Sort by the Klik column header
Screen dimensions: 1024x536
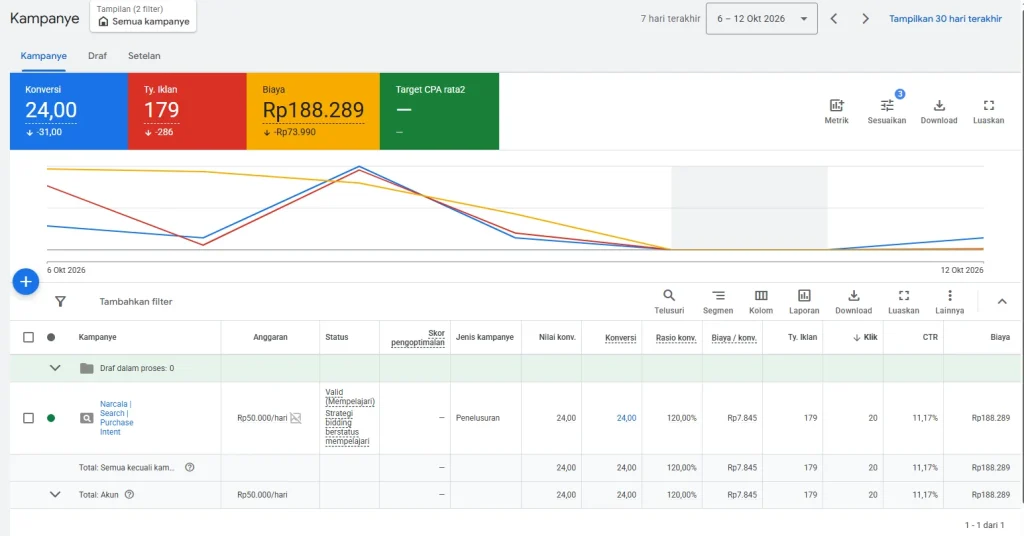[865, 338]
